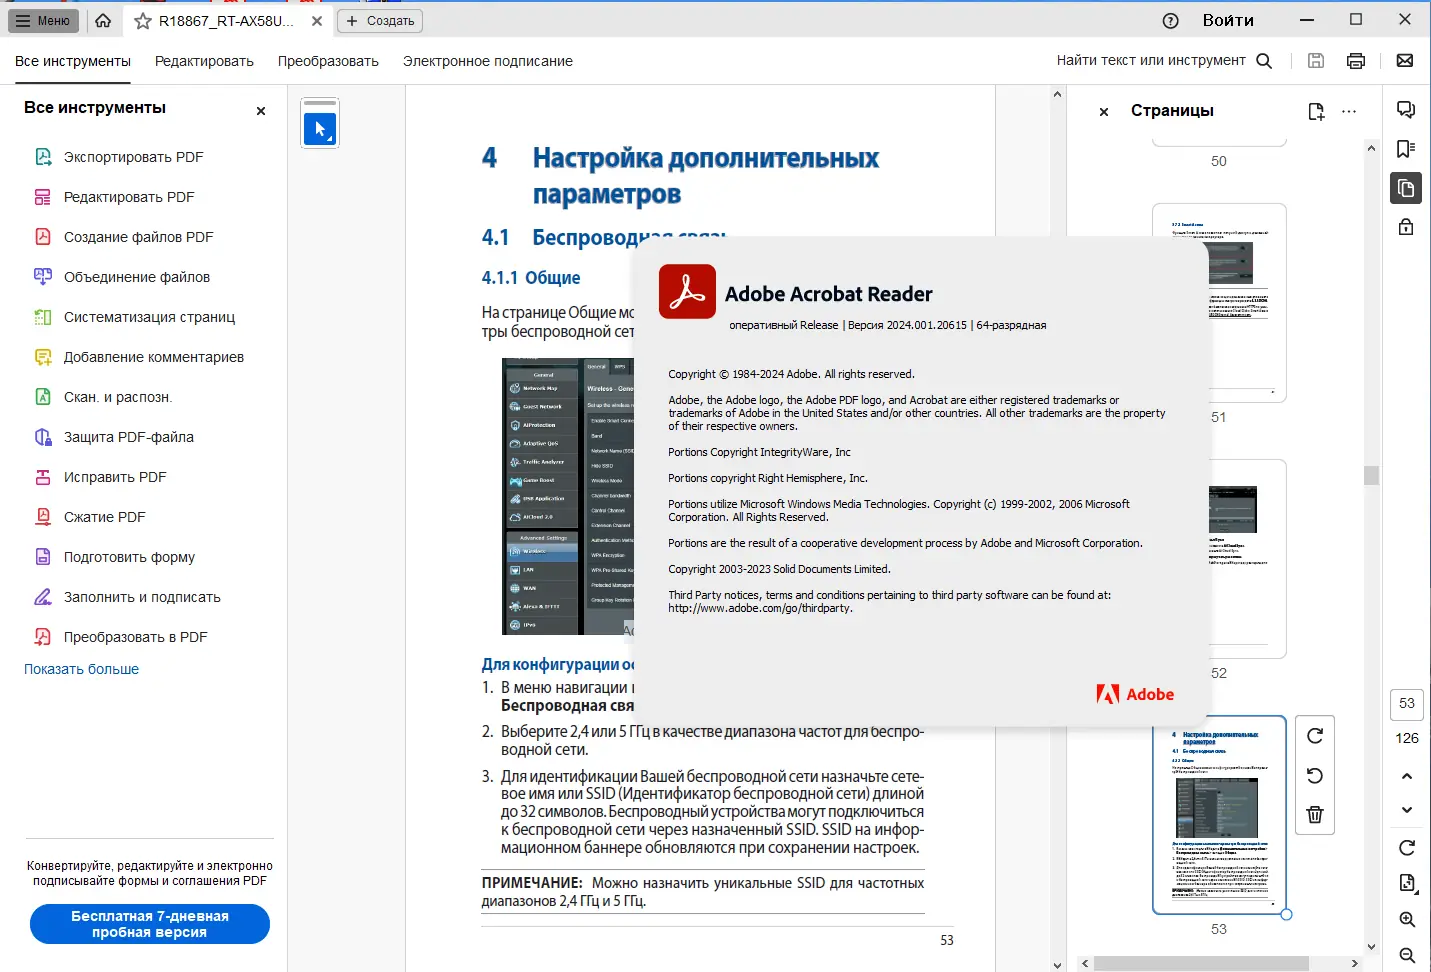Rotate page 53 clockwise in thumbnails
Image resolution: width=1431 pixels, height=972 pixels.
point(1315,736)
